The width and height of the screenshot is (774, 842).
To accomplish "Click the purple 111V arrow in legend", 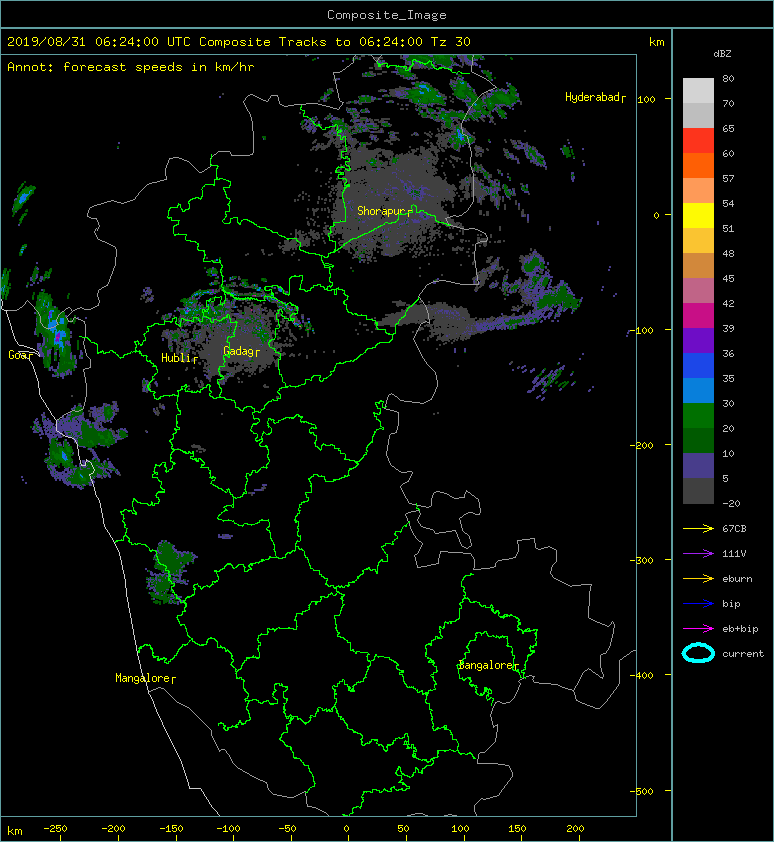I will pyautogui.click(x=698, y=553).
